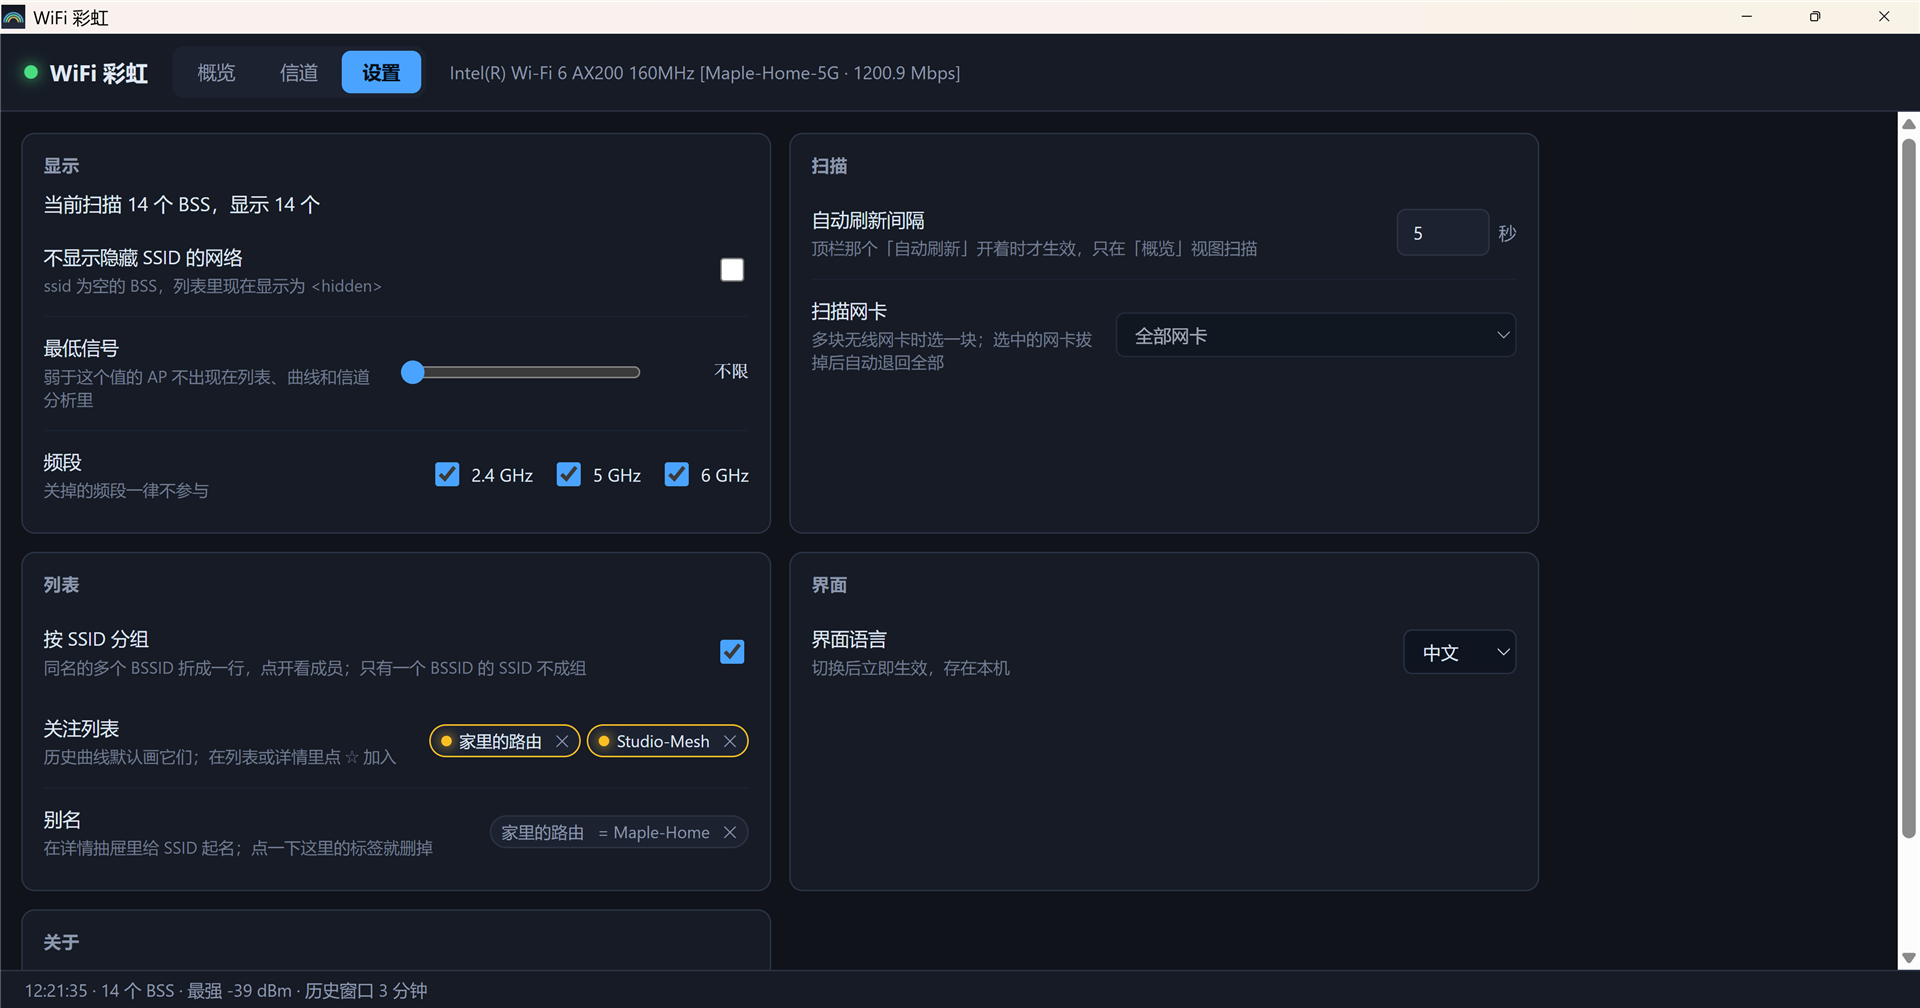Remove 家里的路由 from the watch list
The image size is (1920, 1008).
[562, 741]
